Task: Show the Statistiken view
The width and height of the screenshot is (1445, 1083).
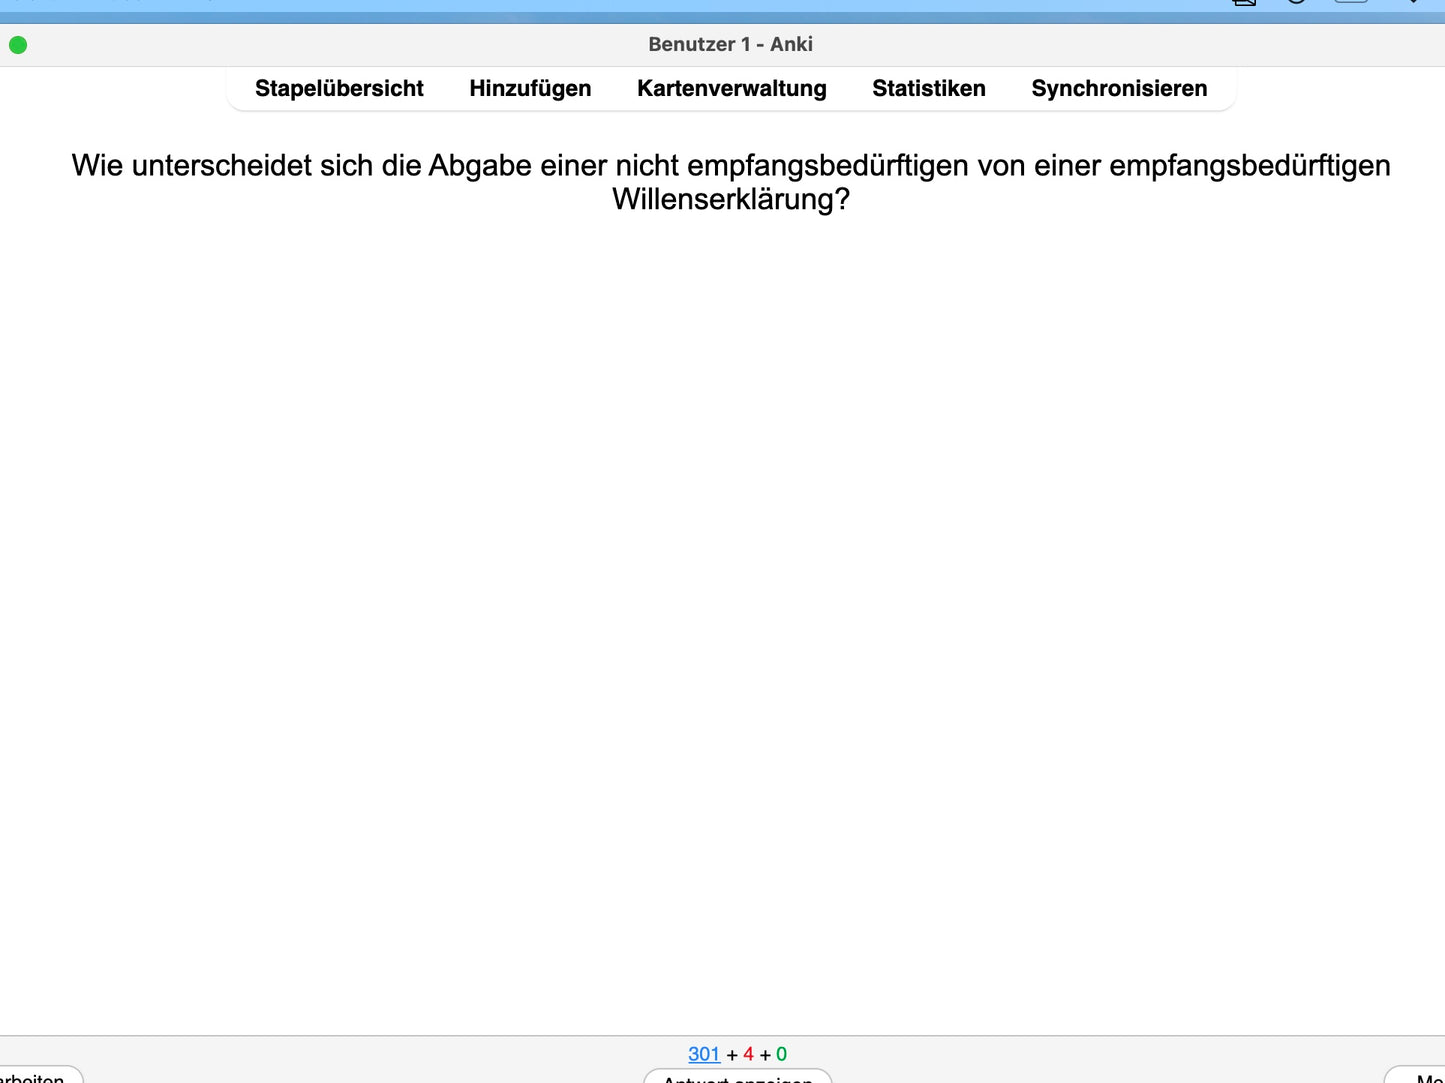Action: pyautogui.click(x=928, y=89)
